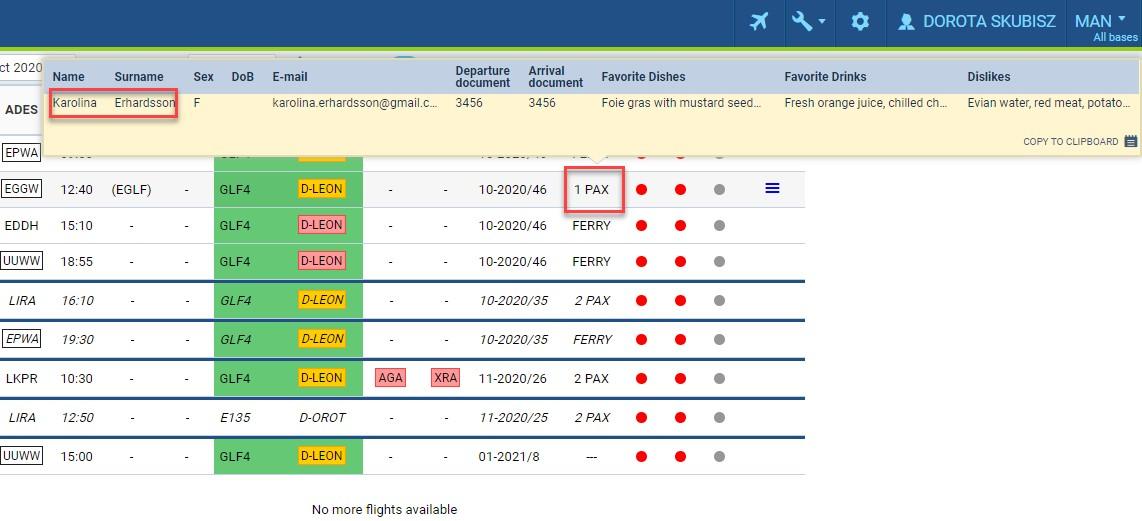The width and height of the screenshot is (1142, 521).
Task: Select the XRA red crew tag
Action: (x=445, y=379)
